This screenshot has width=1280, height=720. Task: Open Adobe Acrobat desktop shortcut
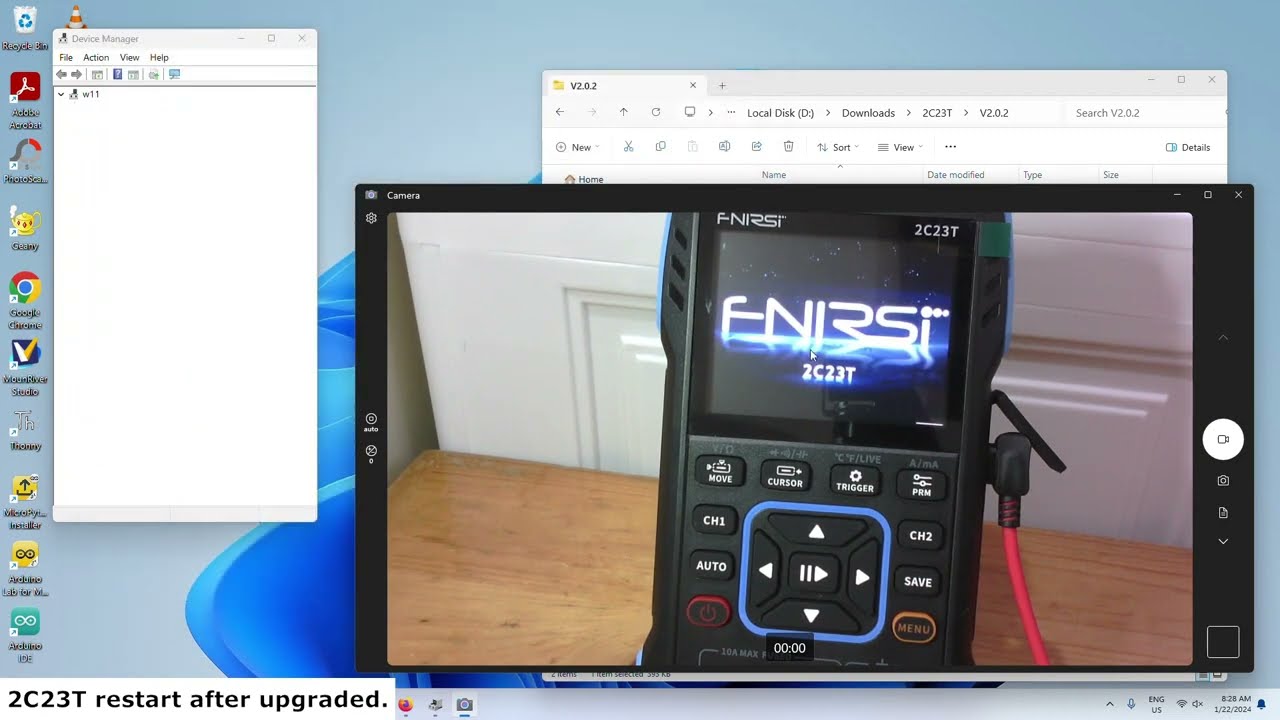pos(25,101)
